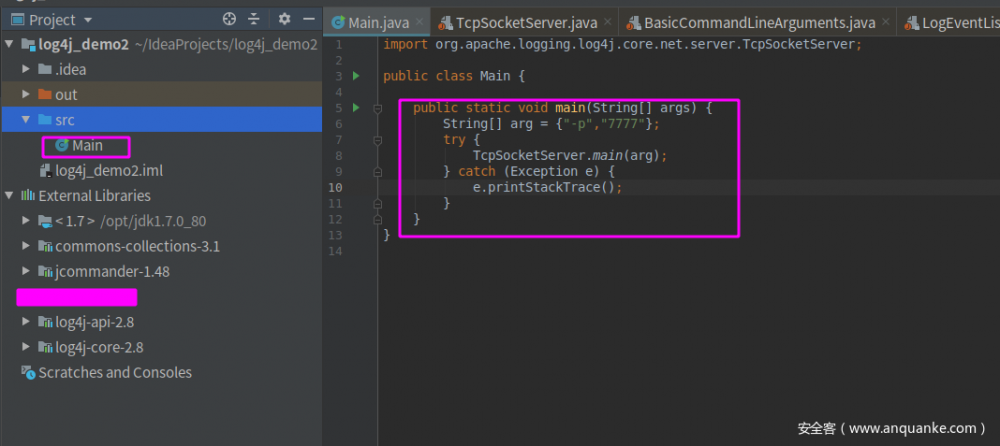The image size is (1000, 446).
Task: Click Main class icon in tree
Action: pos(62,145)
